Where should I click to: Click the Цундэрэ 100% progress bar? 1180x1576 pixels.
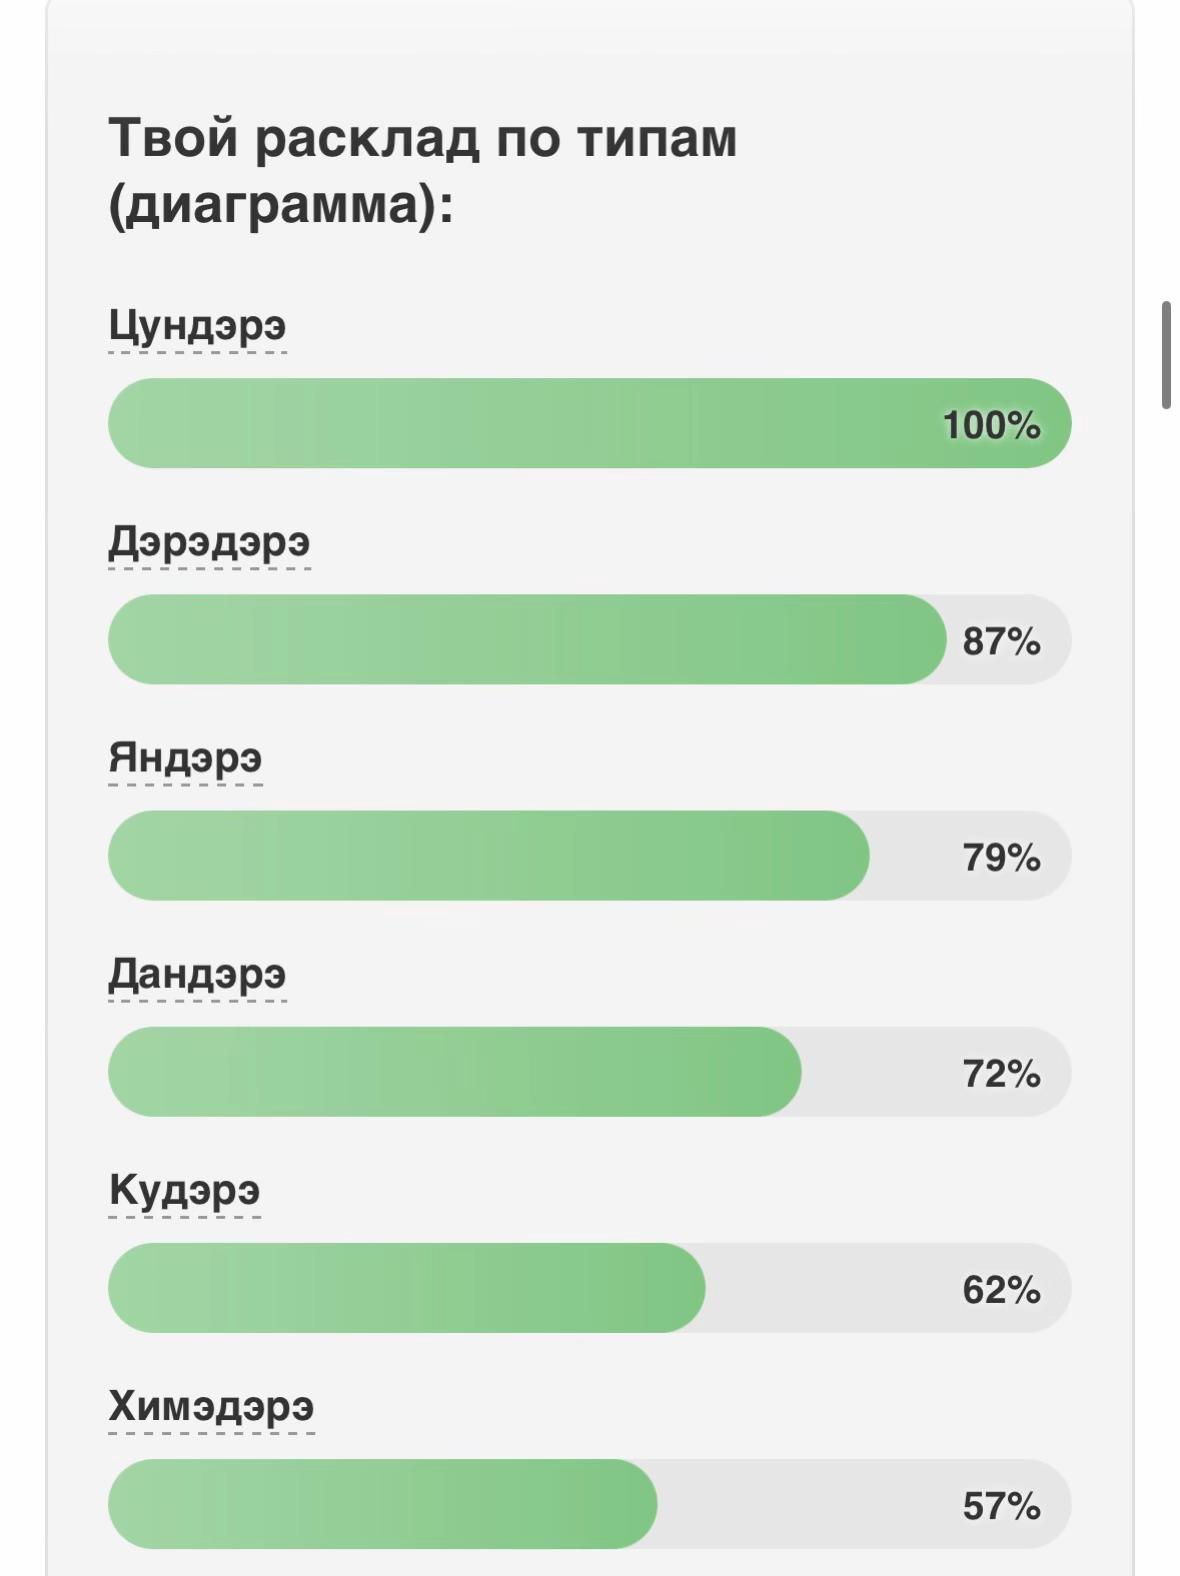pyautogui.click(x=590, y=423)
